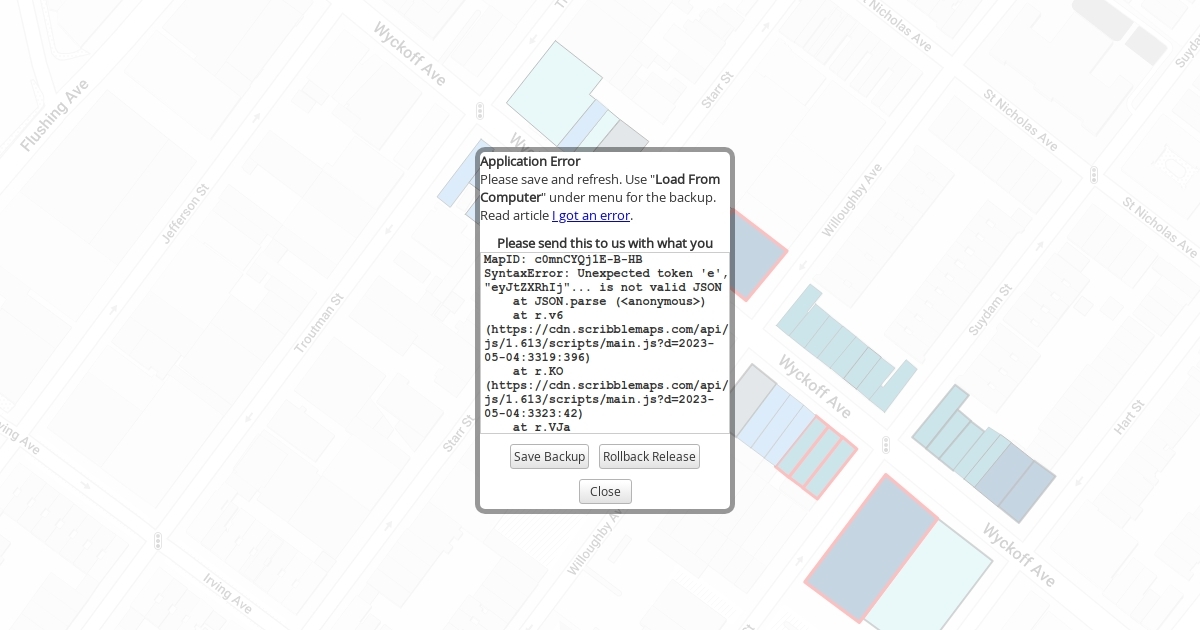The height and width of the screenshot is (630, 1200).
Task: Click the Troutman St street label
Action: (x=319, y=323)
